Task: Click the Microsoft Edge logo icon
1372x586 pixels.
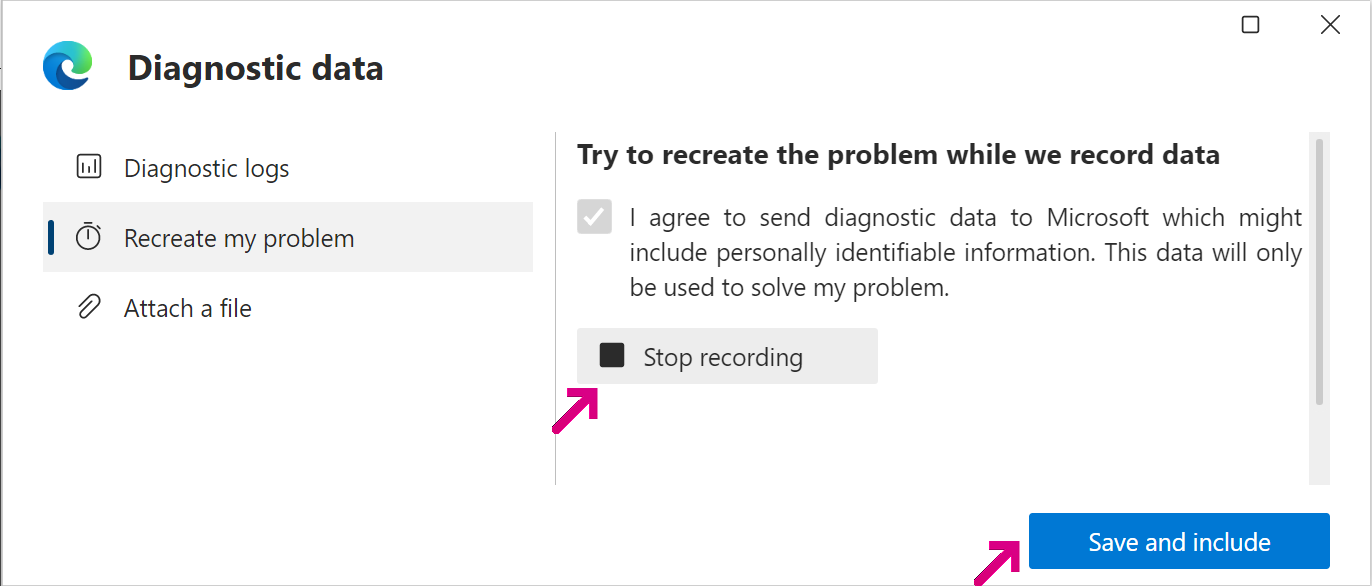Action: tap(67, 66)
